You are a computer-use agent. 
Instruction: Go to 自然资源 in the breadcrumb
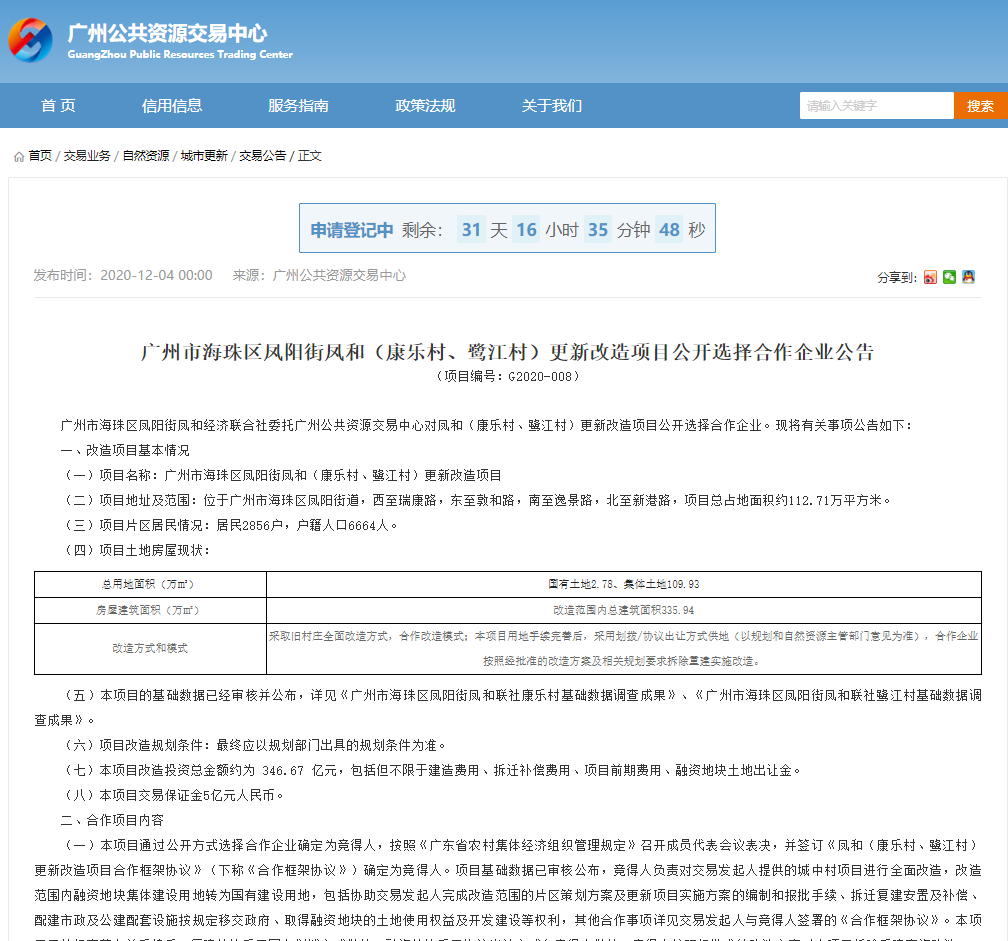pos(145,156)
